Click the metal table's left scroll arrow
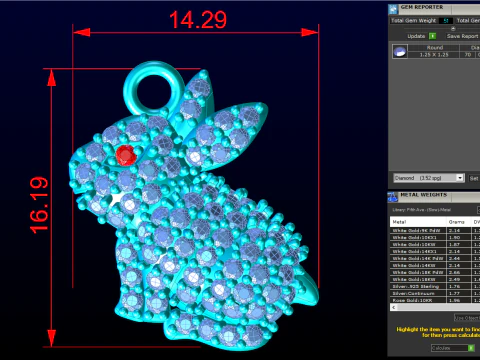Viewport: 480px width, 360px height. [x=394, y=307]
